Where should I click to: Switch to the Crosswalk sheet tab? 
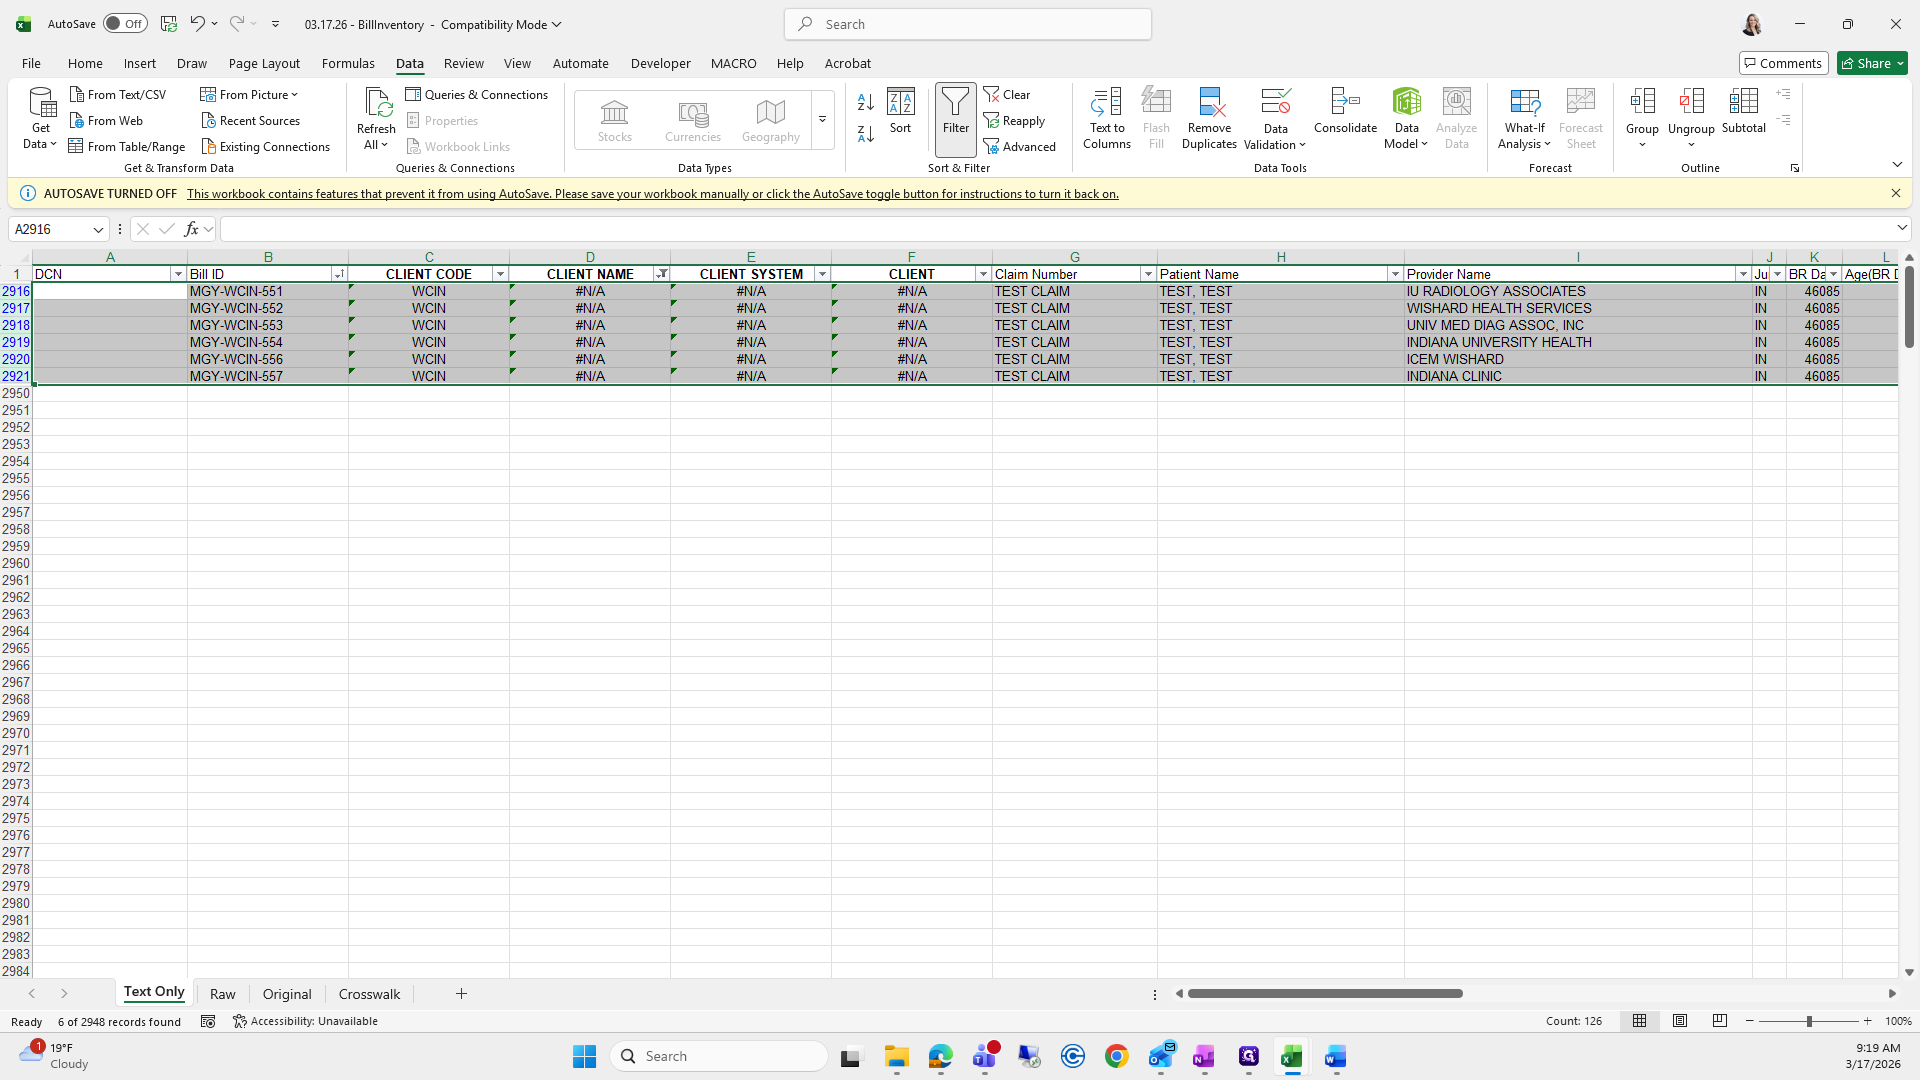(x=369, y=994)
